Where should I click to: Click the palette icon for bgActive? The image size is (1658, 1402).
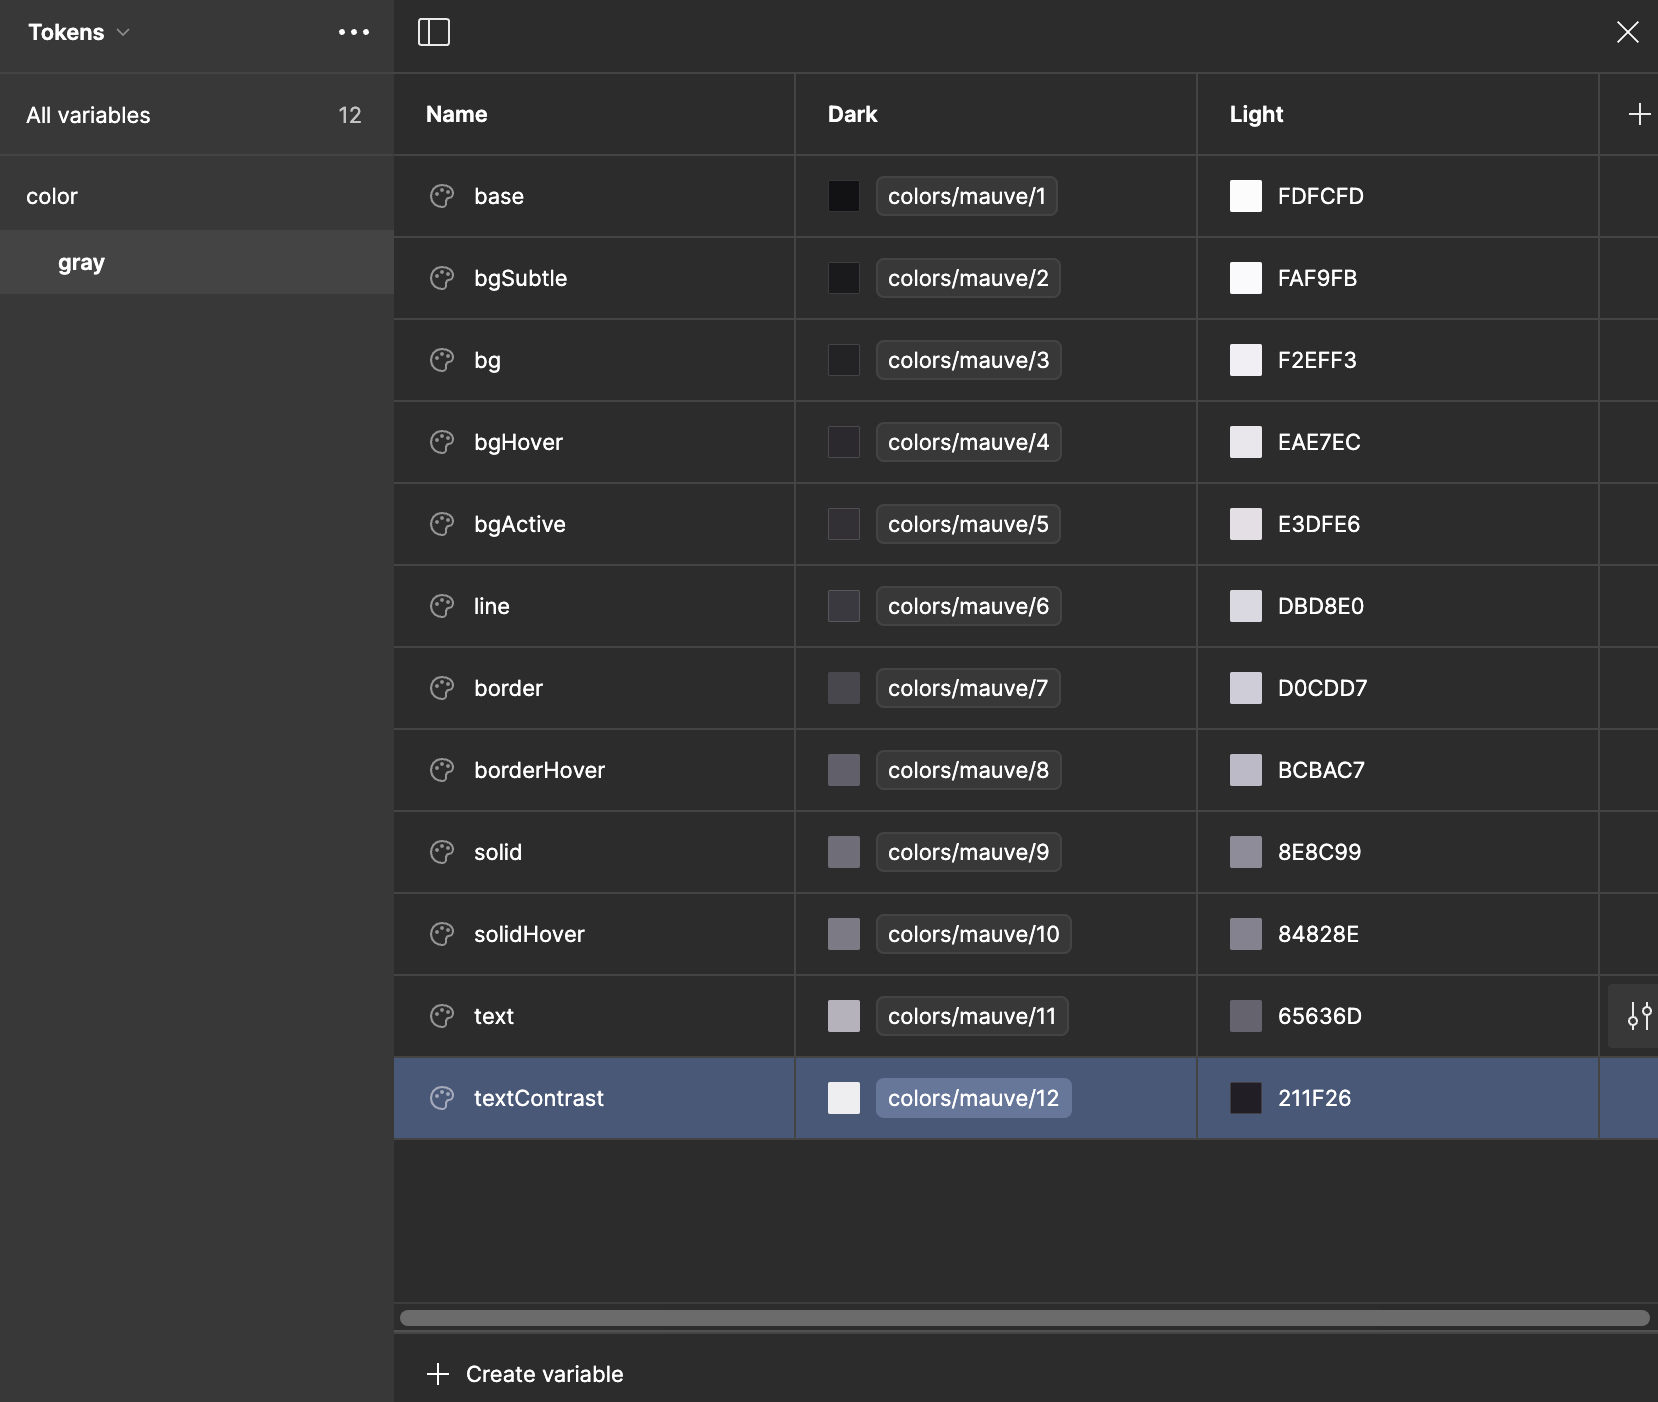[x=442, y=524]
